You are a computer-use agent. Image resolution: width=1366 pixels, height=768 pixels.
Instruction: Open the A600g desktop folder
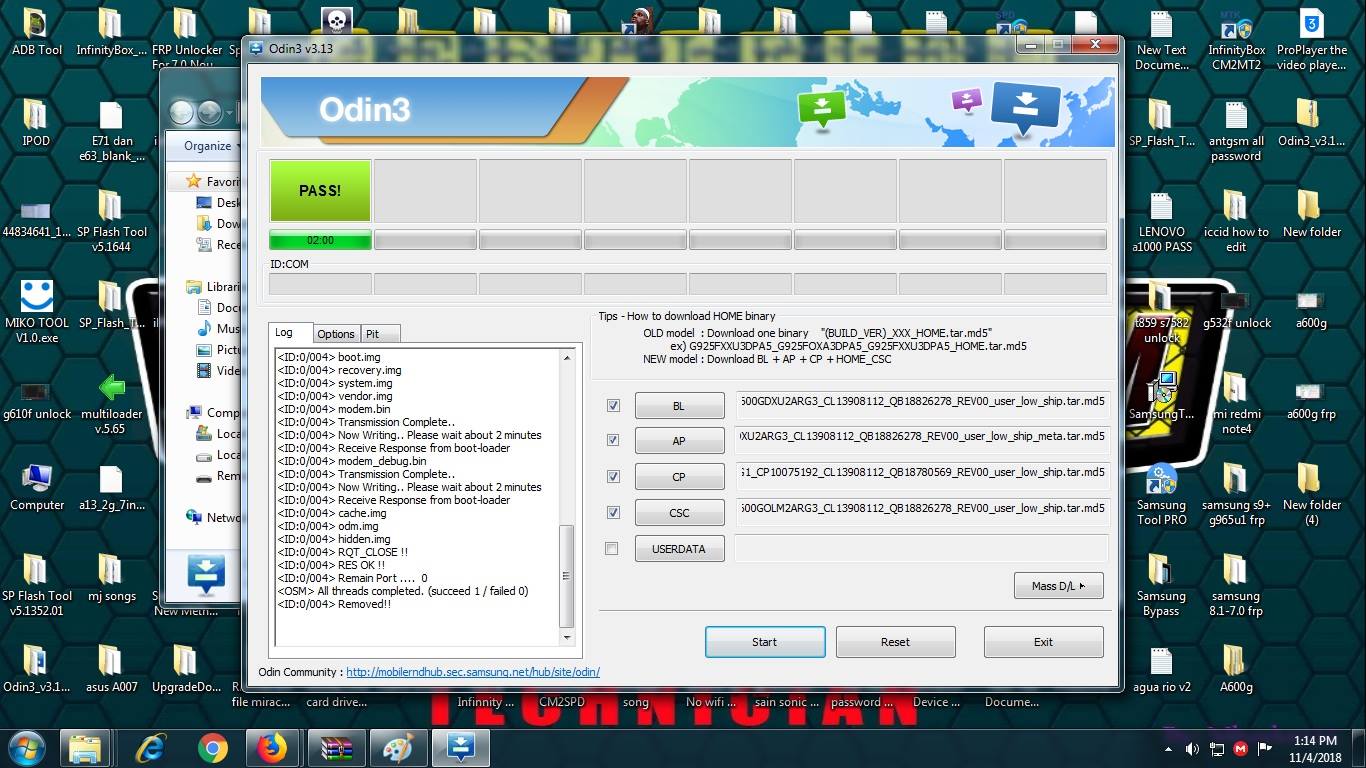(x=1237, y=670)
